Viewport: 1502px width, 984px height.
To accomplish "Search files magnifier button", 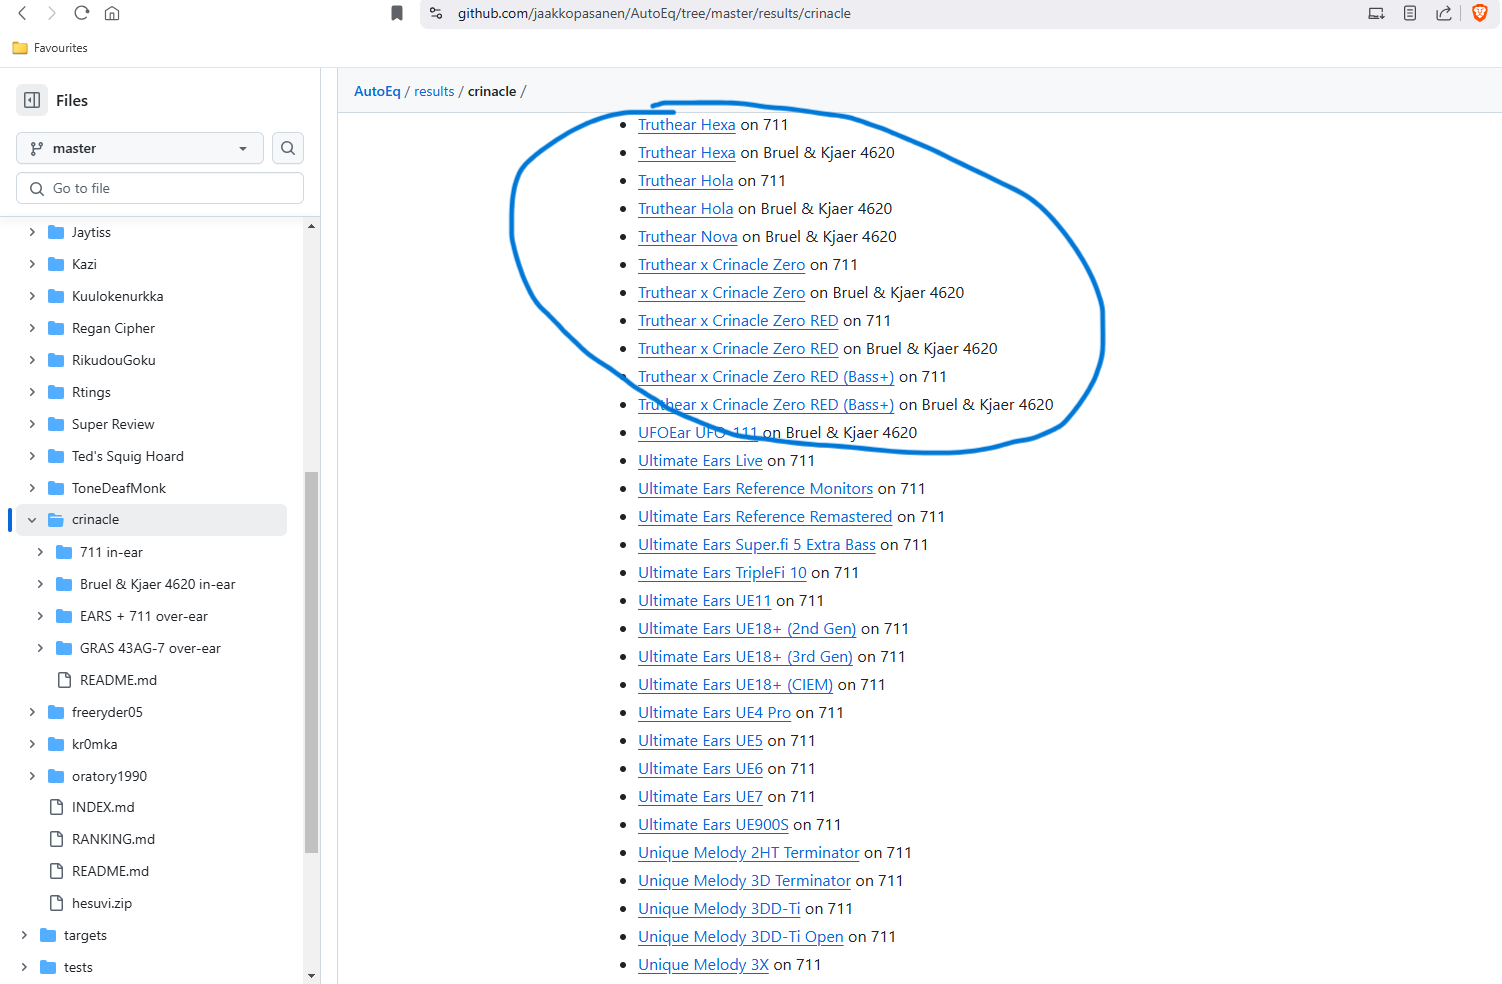I will coord(288,148).
